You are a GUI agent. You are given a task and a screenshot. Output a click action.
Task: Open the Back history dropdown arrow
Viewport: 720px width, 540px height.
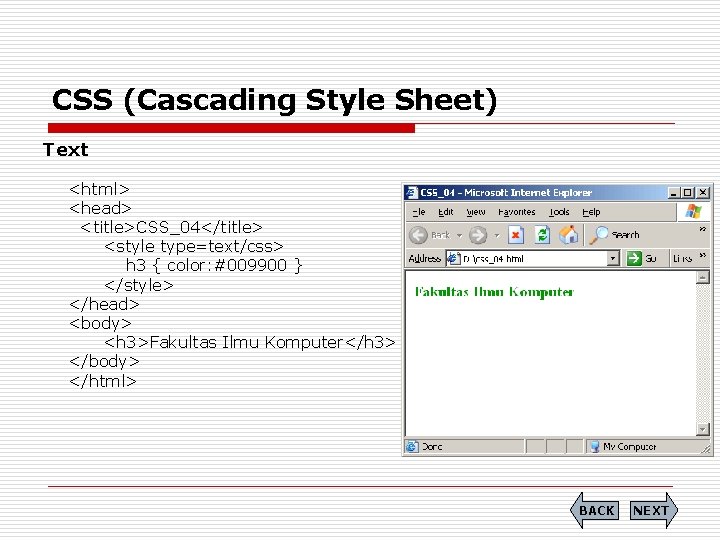(x=459, y=236)
